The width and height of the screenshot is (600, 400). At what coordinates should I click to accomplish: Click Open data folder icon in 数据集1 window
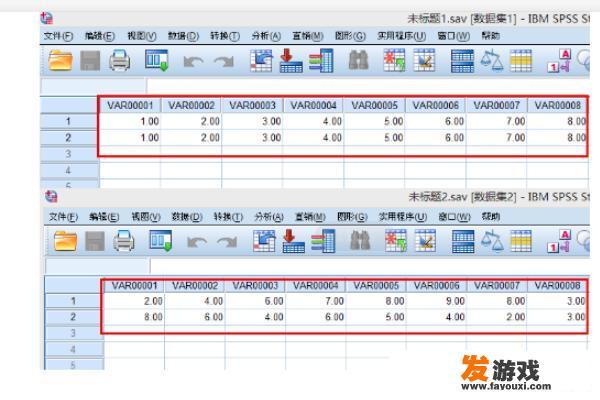[60, 61]
